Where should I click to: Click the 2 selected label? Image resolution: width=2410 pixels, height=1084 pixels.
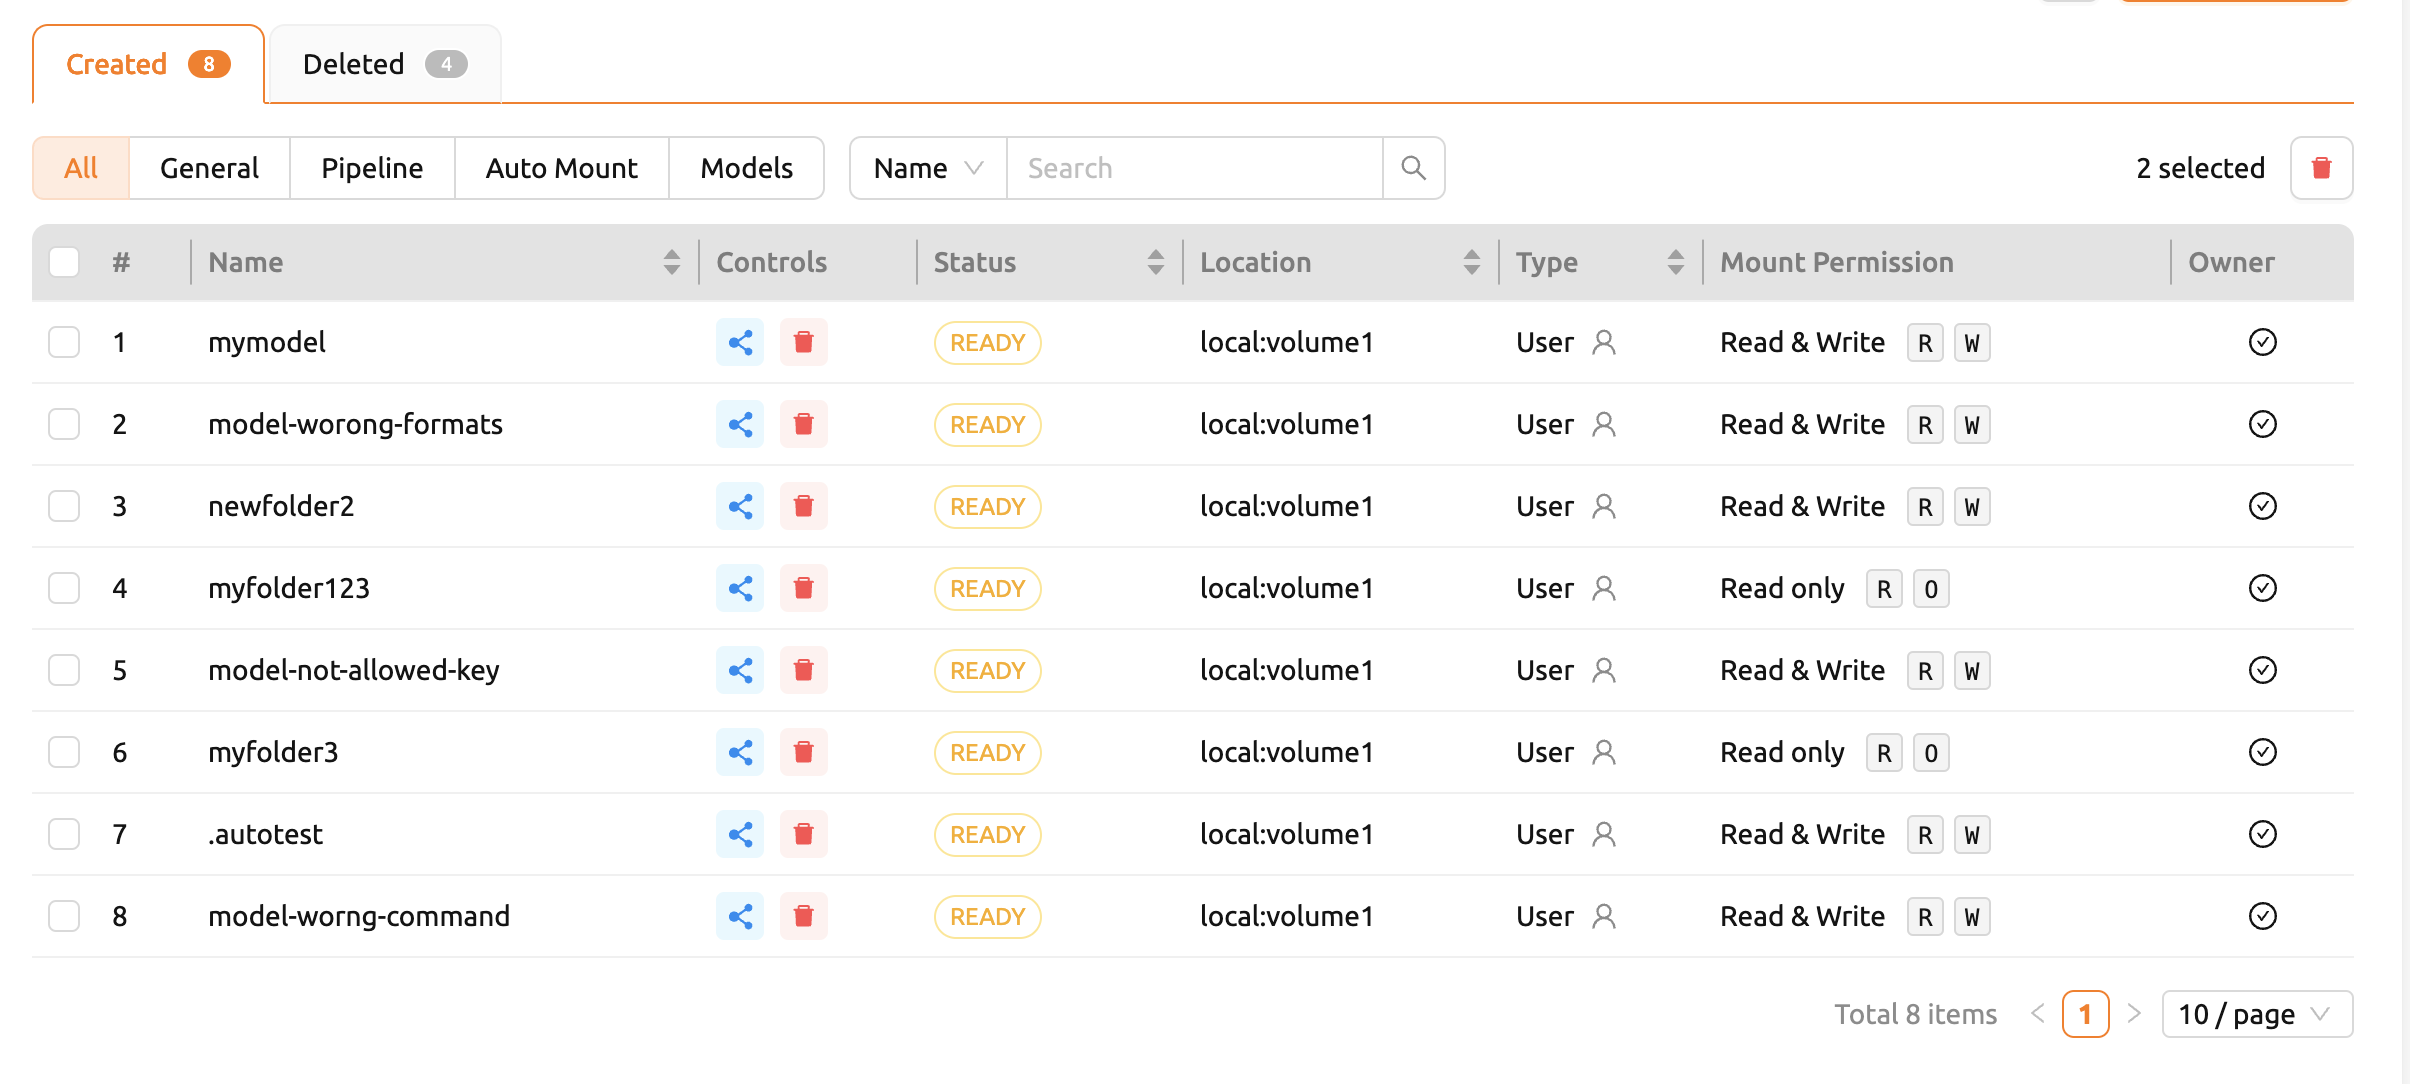click(x=2201, y=168)
